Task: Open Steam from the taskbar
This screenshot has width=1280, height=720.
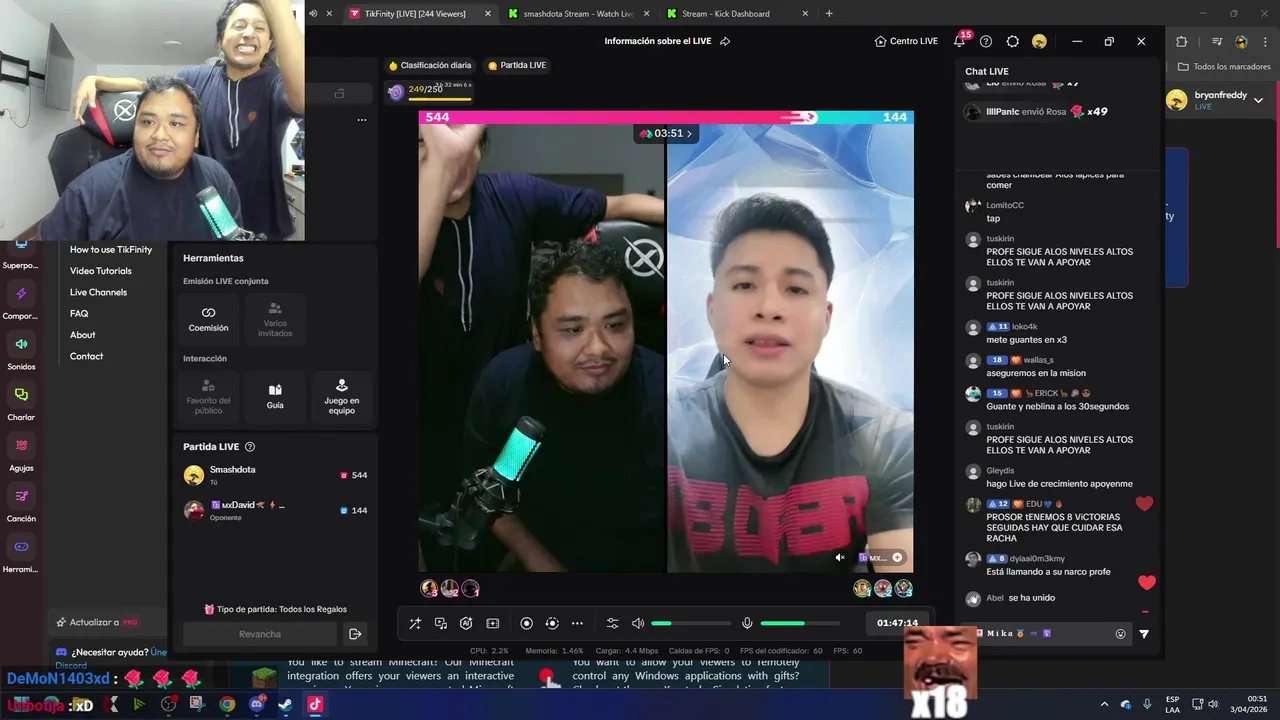Action: [285, 704]
